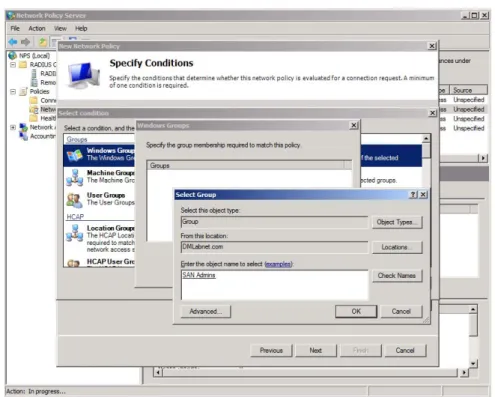Select the Location Groups condition icon
The height and width of the screenshot is (397, 495).
75,232
